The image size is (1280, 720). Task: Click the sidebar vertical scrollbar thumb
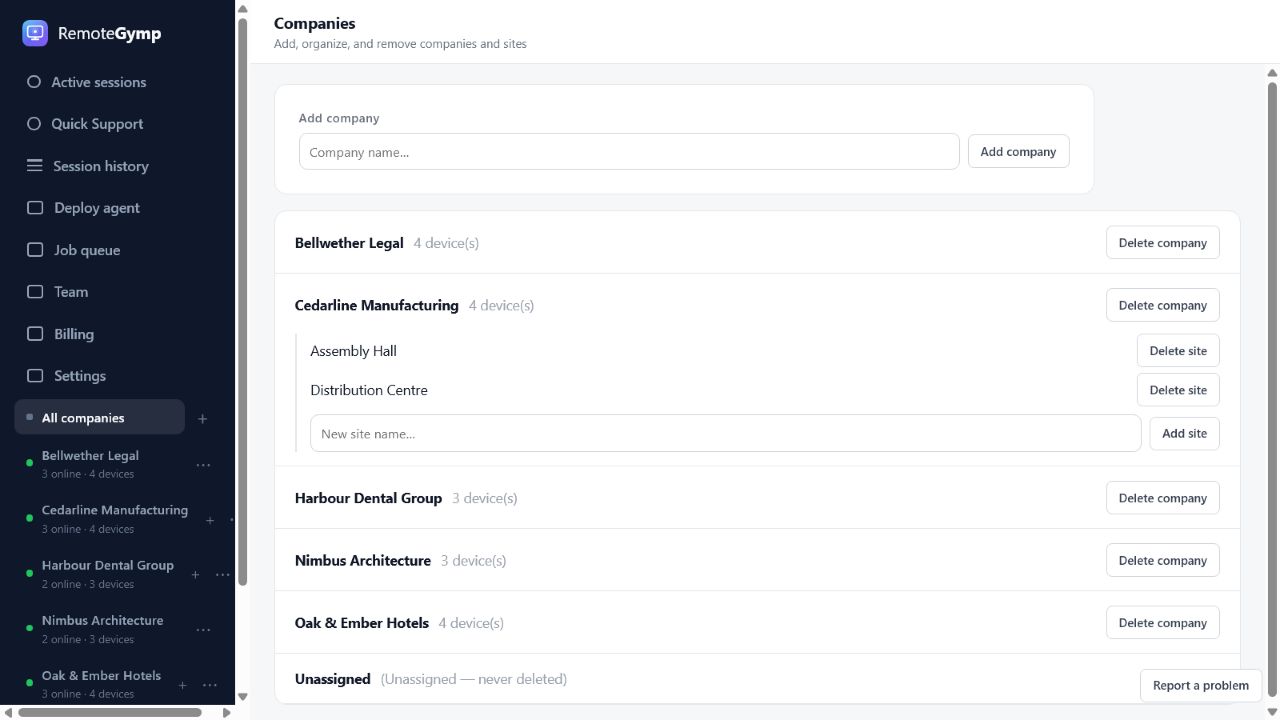(242, 300)
